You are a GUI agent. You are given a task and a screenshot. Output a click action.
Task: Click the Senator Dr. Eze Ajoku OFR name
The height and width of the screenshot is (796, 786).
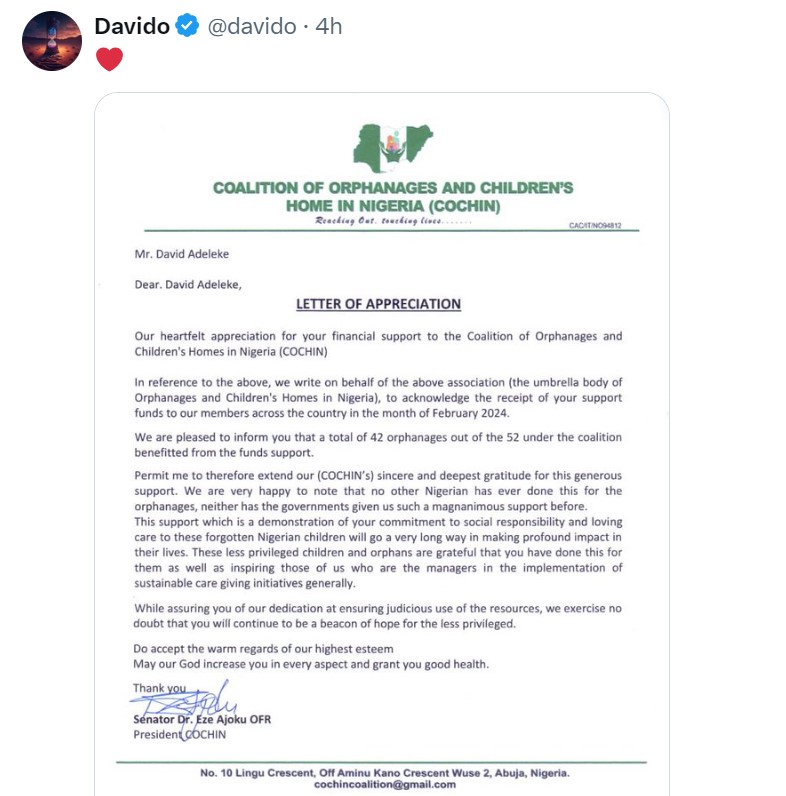click(201, 719)
